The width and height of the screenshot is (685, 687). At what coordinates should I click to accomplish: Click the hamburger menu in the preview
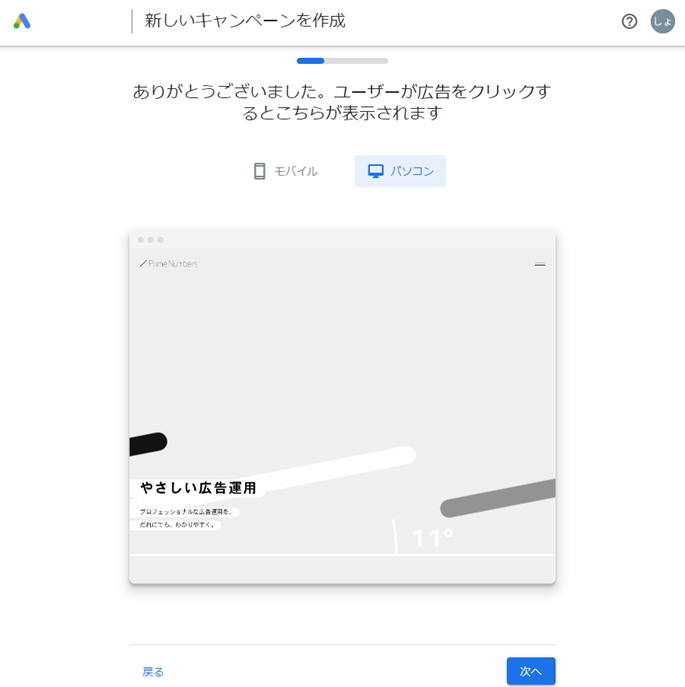point(540,264)
